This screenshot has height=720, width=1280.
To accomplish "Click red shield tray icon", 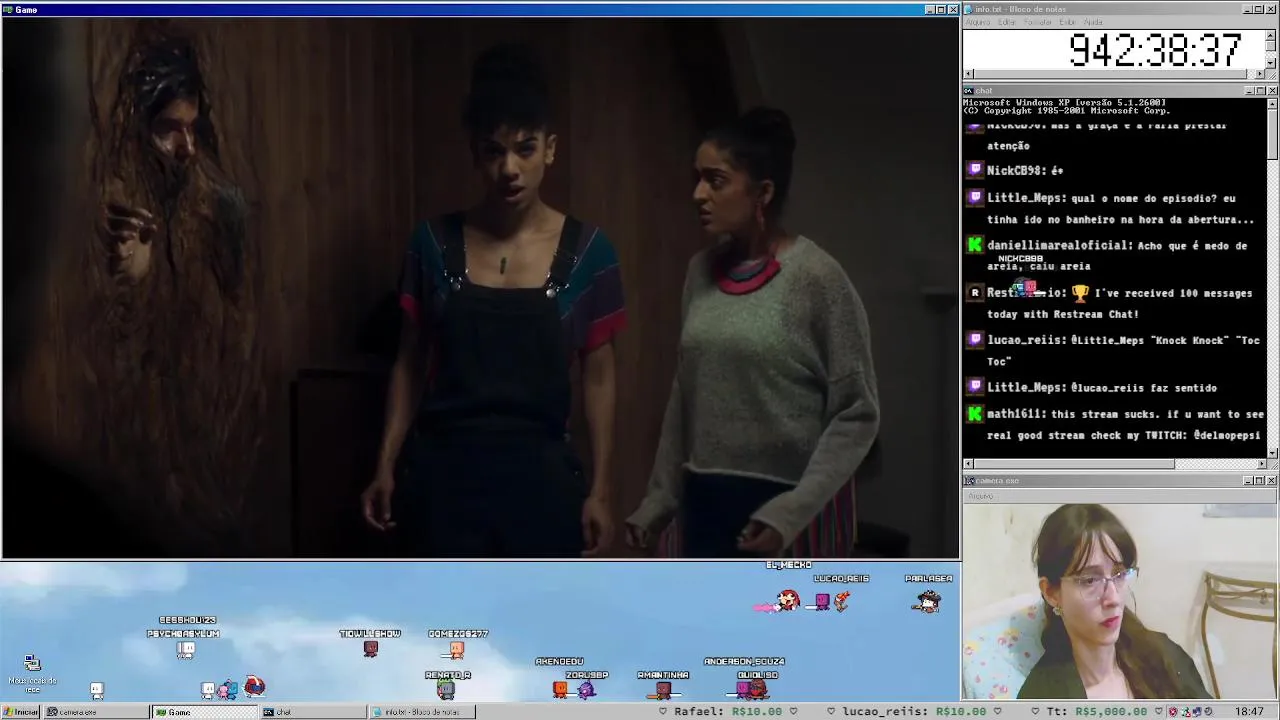I will point(1173,712).
